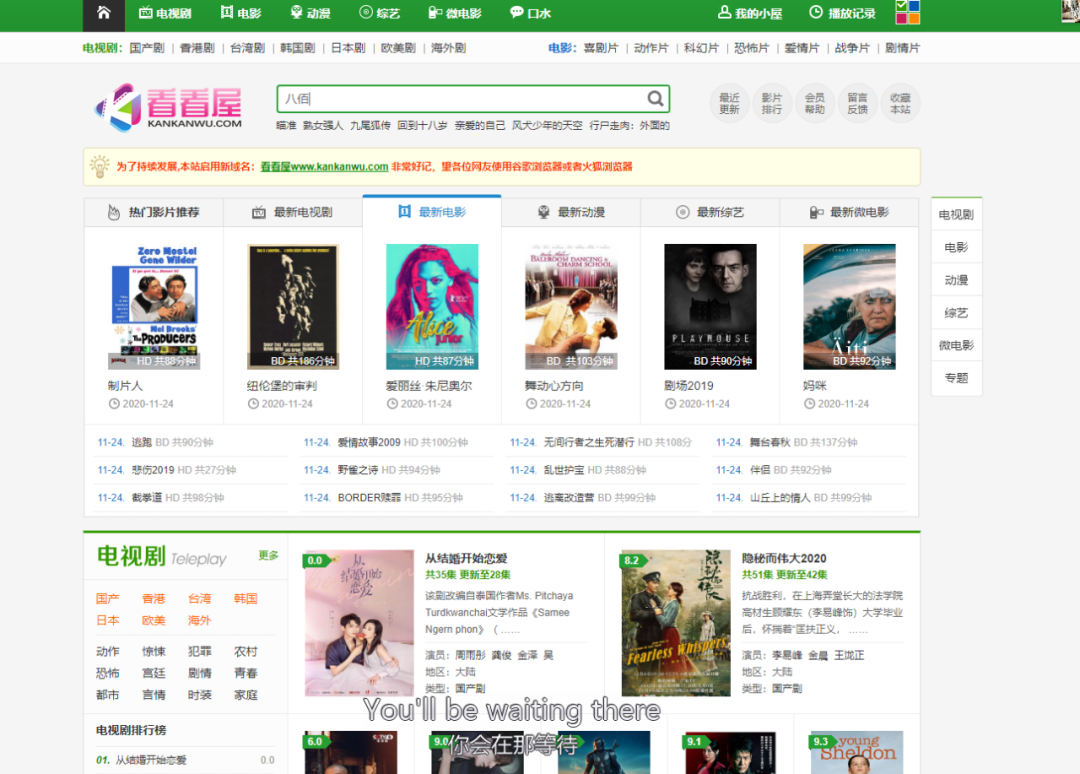Click the home icon in top navigation
Viewport: 1080px width, 774px height.
(x=103, y=14)
